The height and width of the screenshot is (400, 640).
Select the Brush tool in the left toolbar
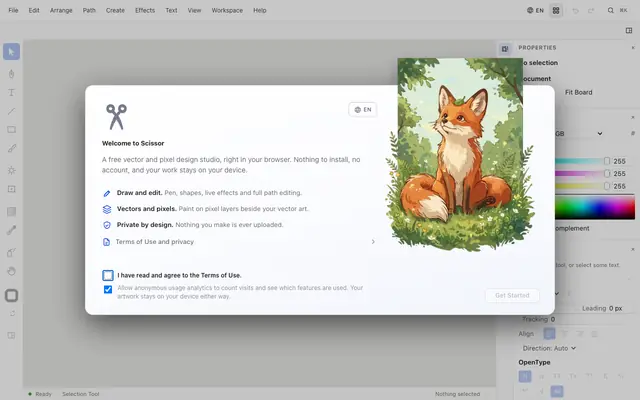[x=11, y=148]
